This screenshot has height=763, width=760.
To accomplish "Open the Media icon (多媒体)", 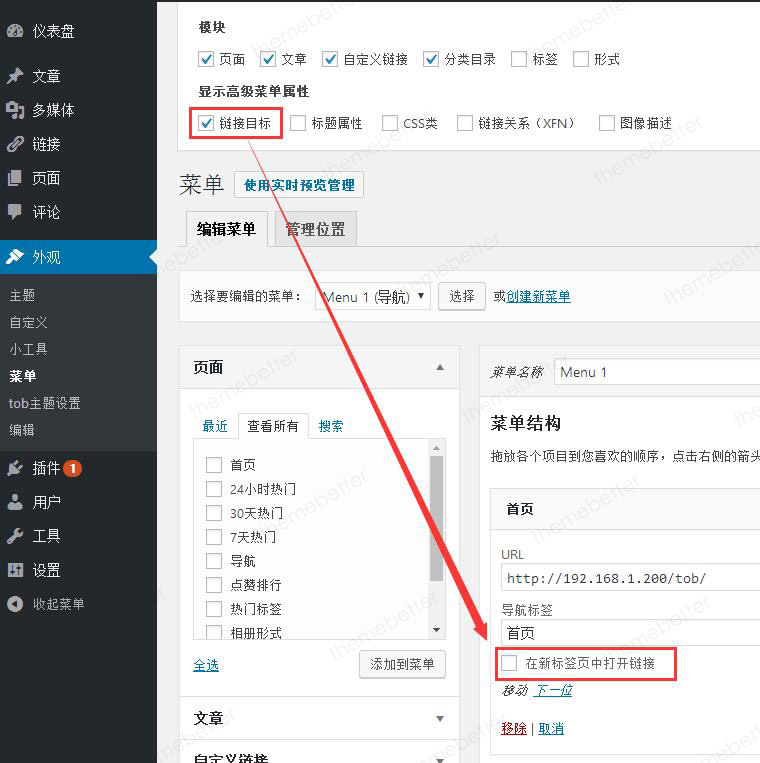I will point(15,110).
